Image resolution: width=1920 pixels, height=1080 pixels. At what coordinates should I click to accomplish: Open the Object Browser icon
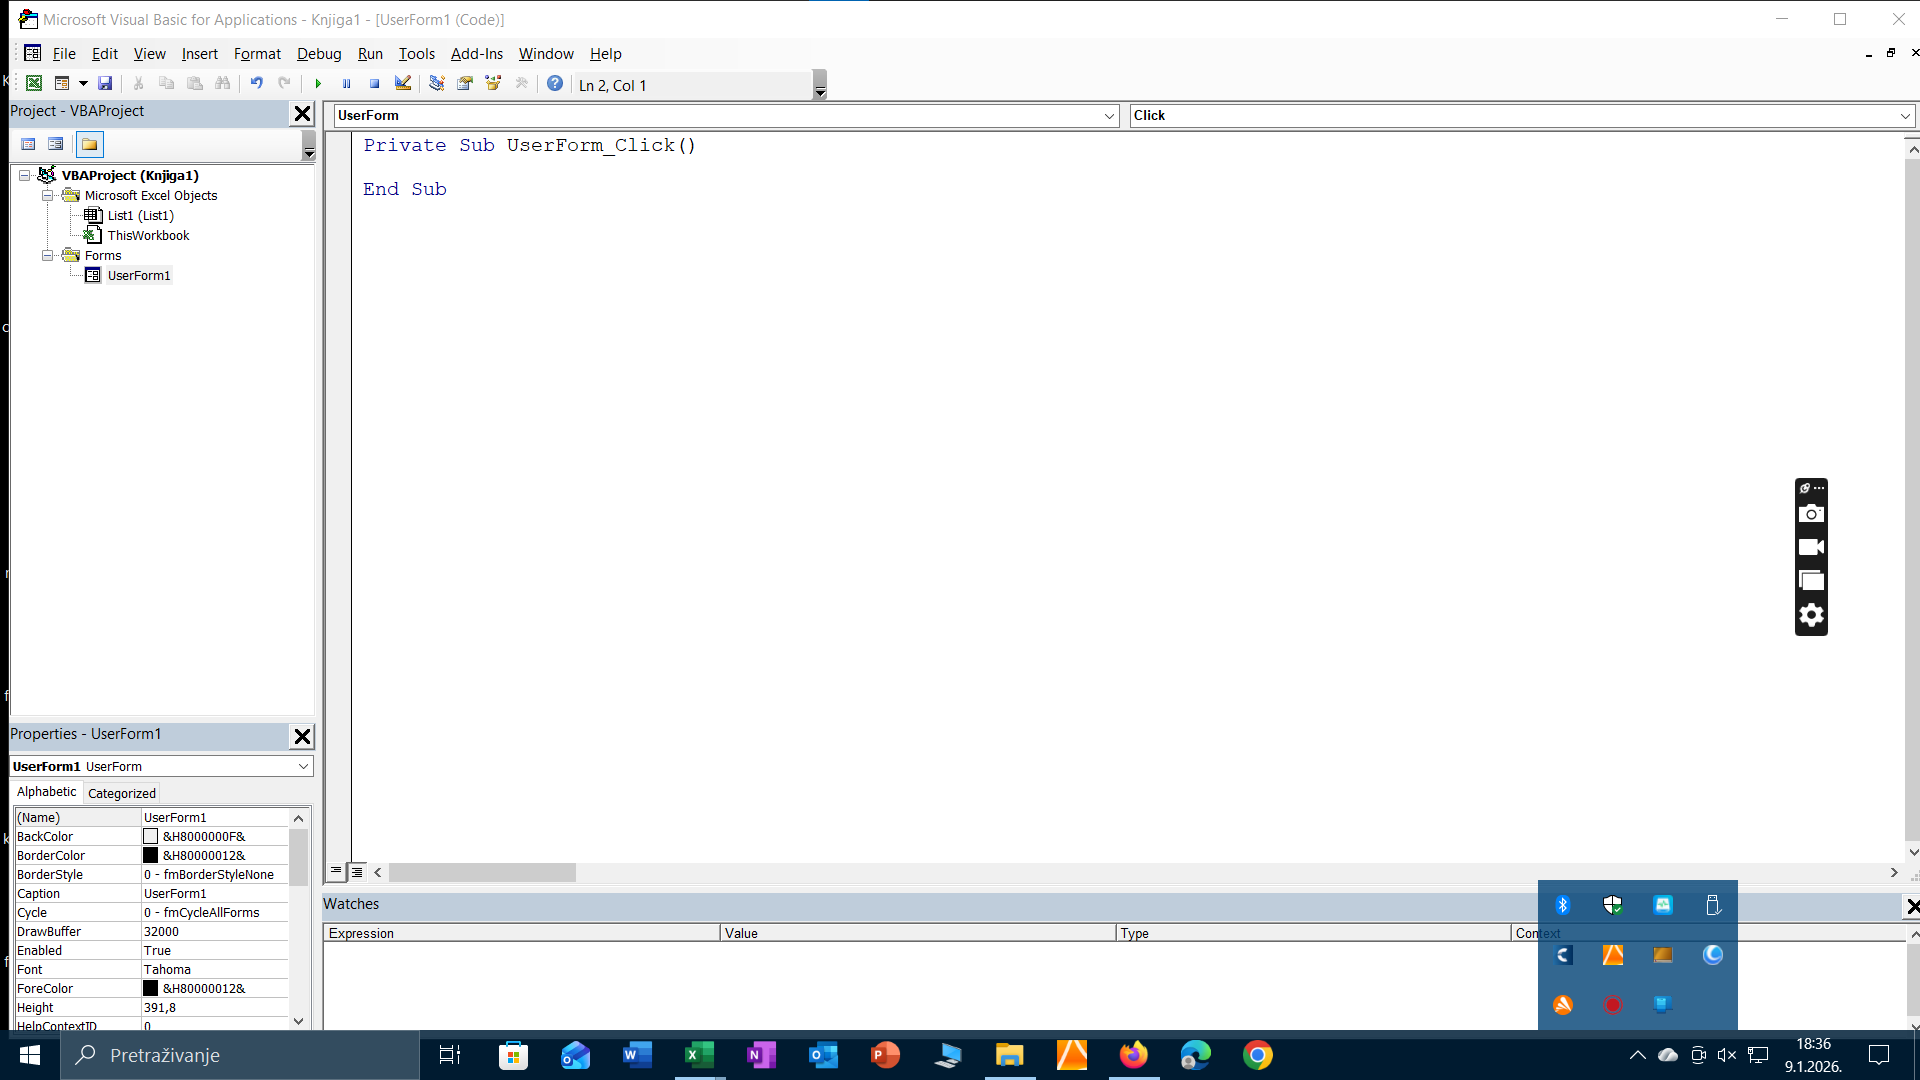coord(493,84)
